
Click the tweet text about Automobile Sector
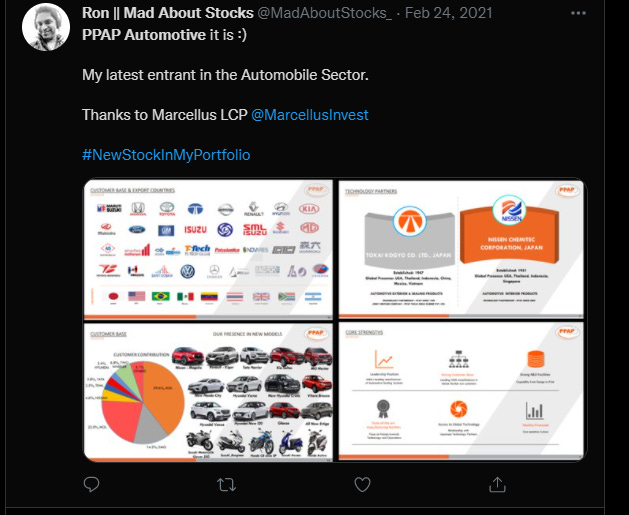point(225,75)
